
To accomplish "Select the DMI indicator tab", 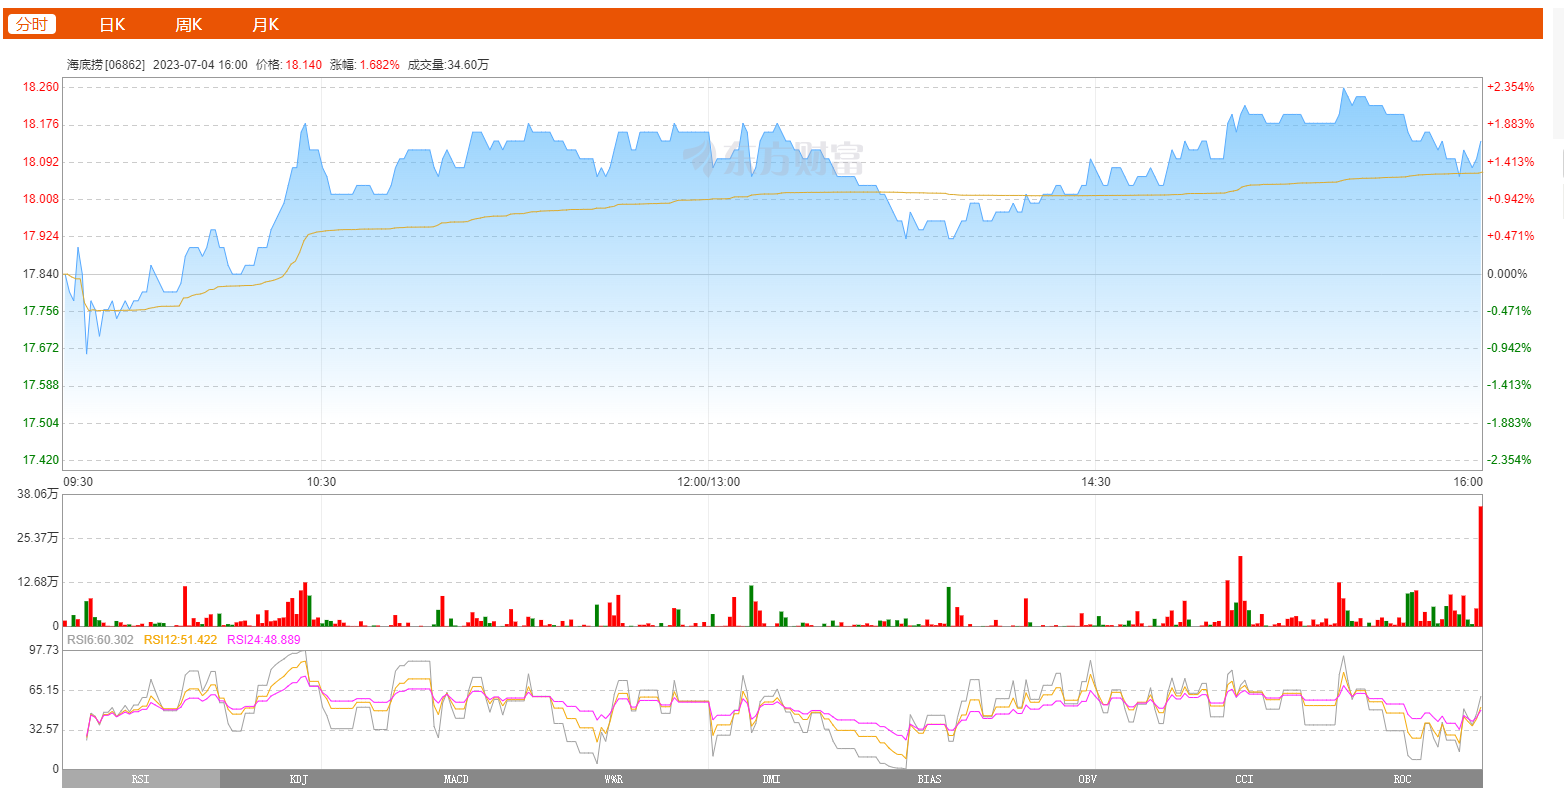I will [772, 779].
